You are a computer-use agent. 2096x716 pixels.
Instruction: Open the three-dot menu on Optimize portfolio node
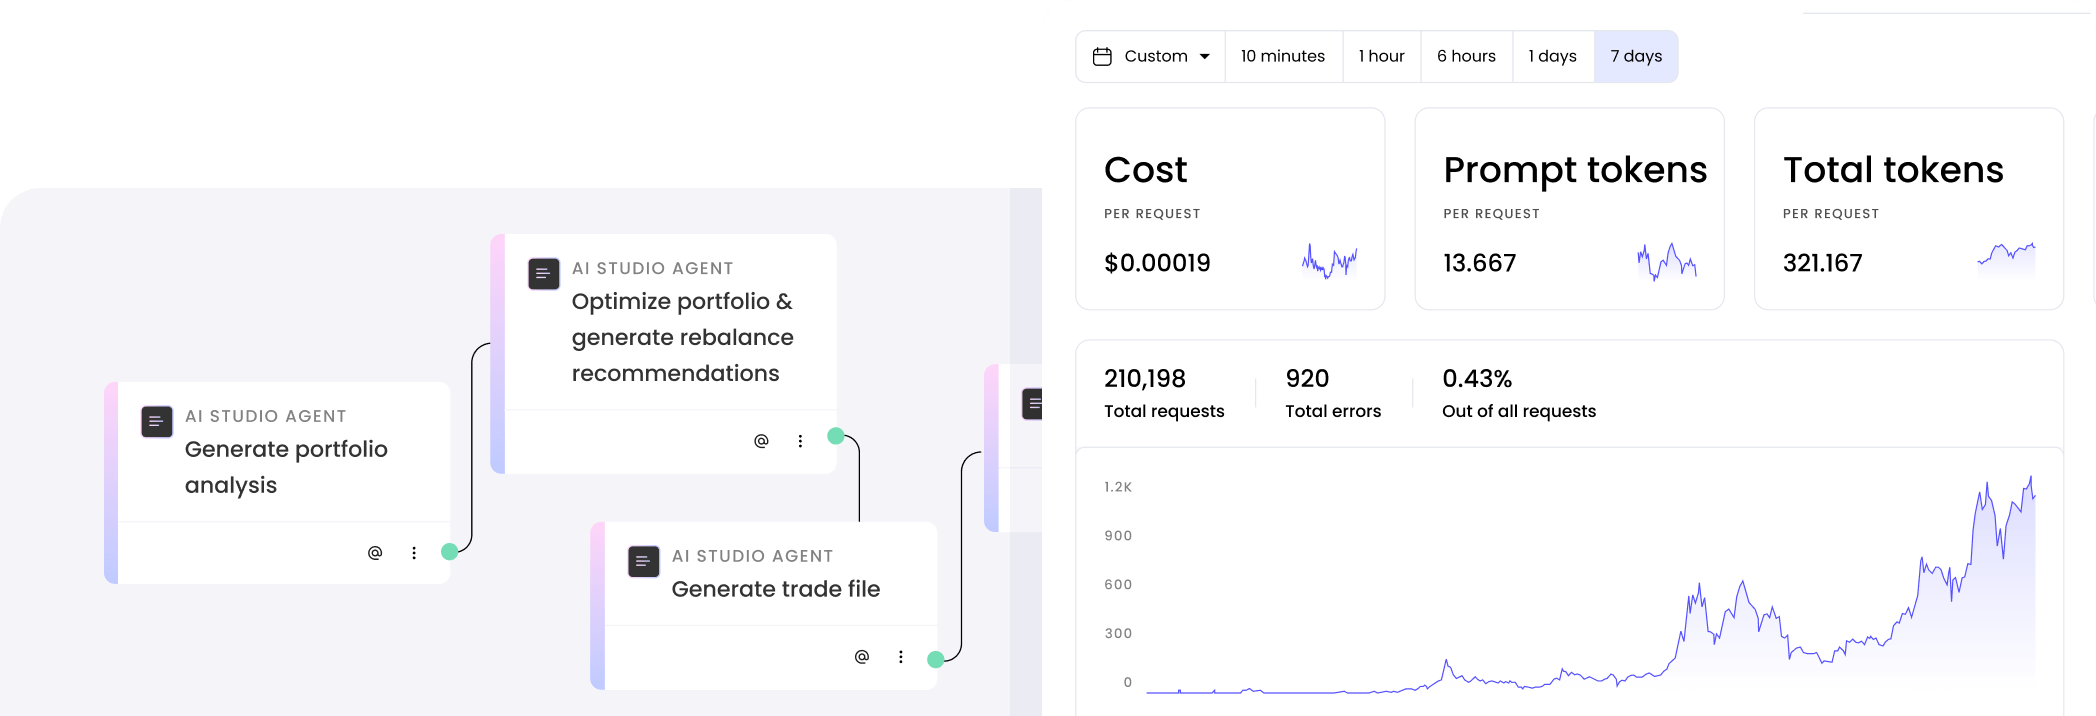tap(800, 441)
